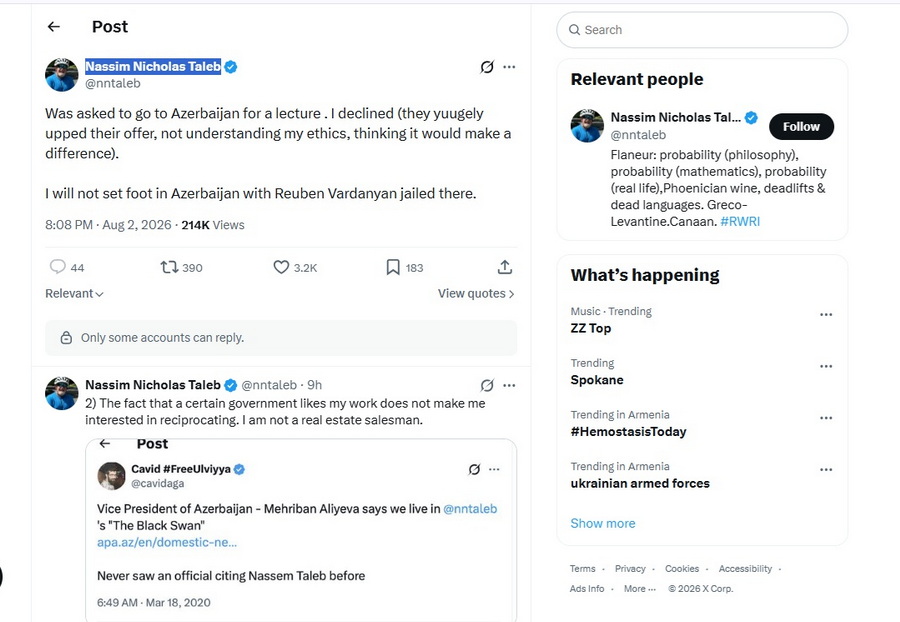Click the Search input field
900x622 pixels.
point(702,30)
